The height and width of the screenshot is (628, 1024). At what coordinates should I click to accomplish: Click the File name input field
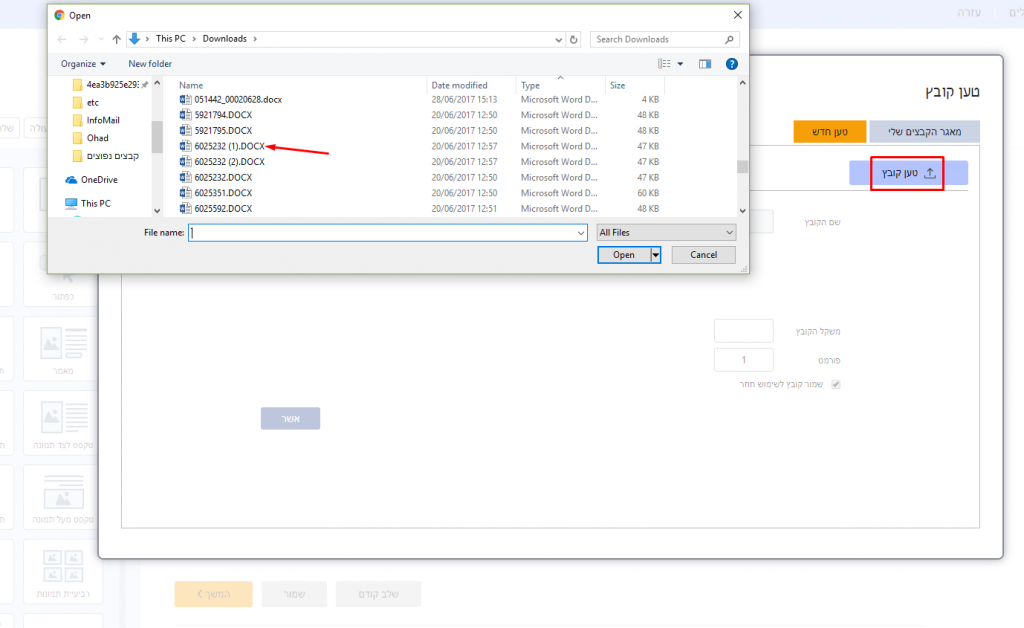pyautogui.click(x=387, y=232)
